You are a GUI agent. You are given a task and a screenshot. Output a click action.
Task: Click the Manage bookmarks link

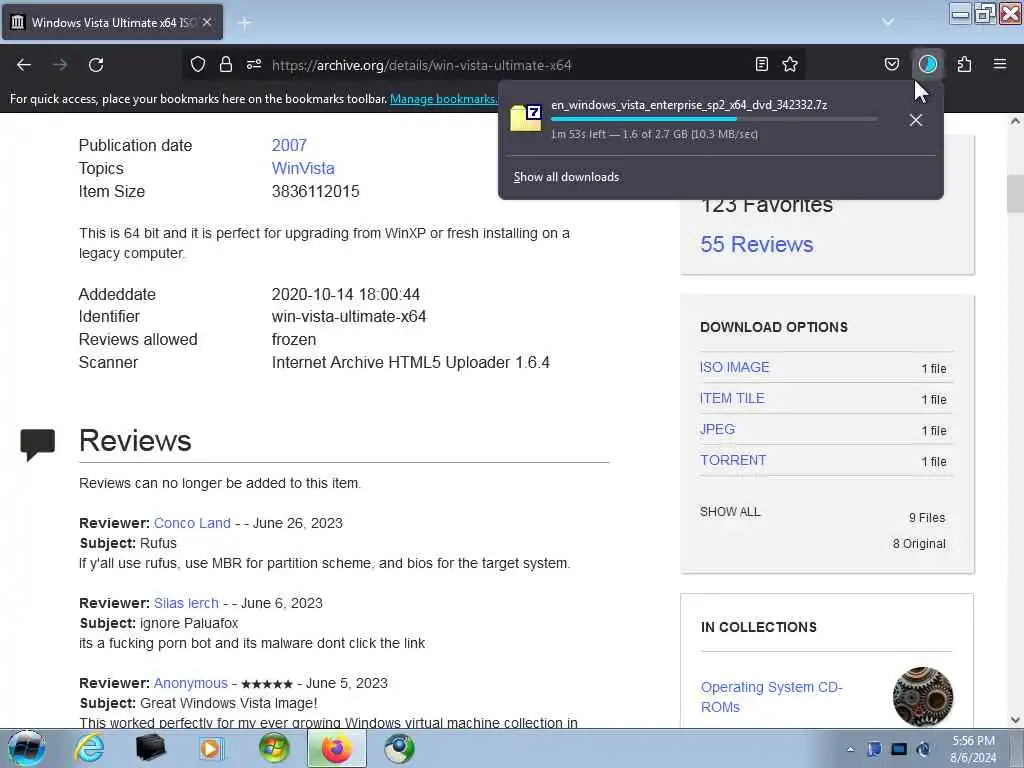click(443, 99)
